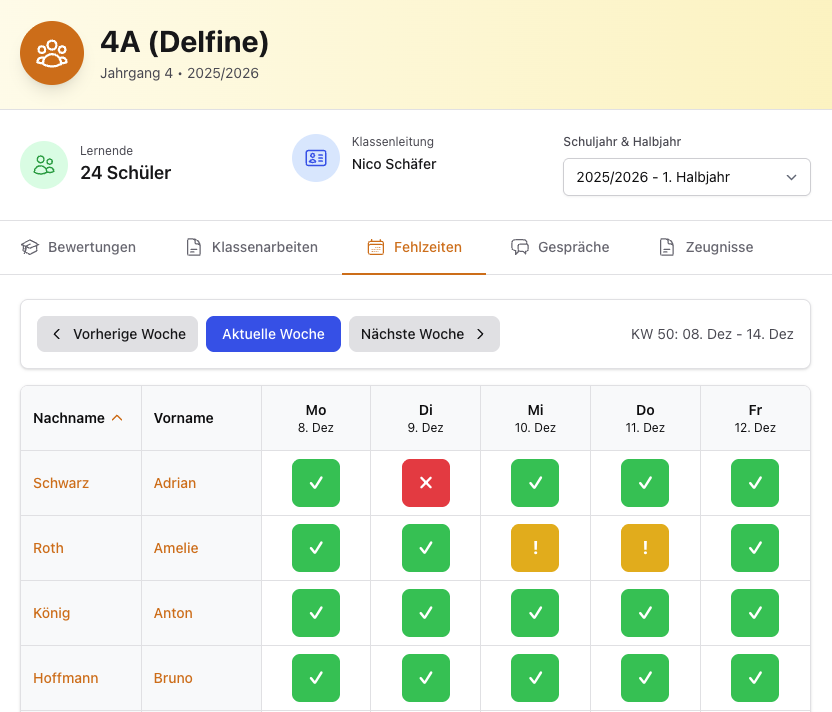832x712 pixels.
Task: Click the blue Klassenleitung ID card icon
Action: [316, 158]
